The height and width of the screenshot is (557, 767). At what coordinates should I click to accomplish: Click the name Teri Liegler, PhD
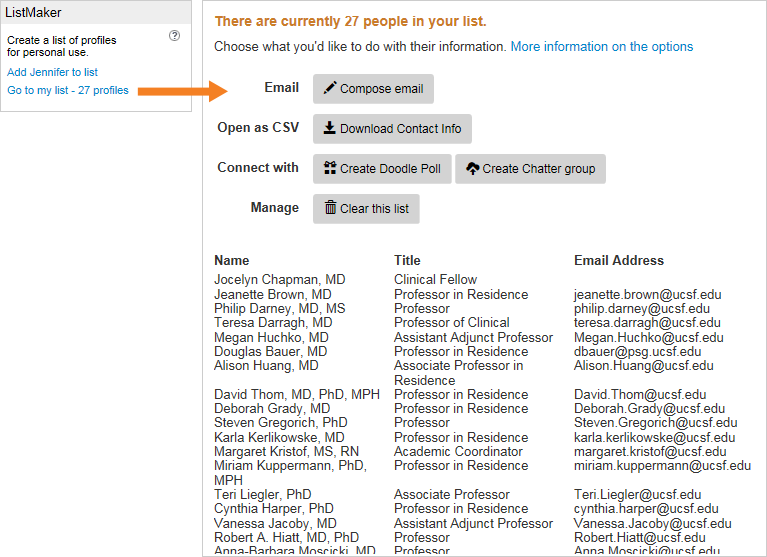pos(263,494)
